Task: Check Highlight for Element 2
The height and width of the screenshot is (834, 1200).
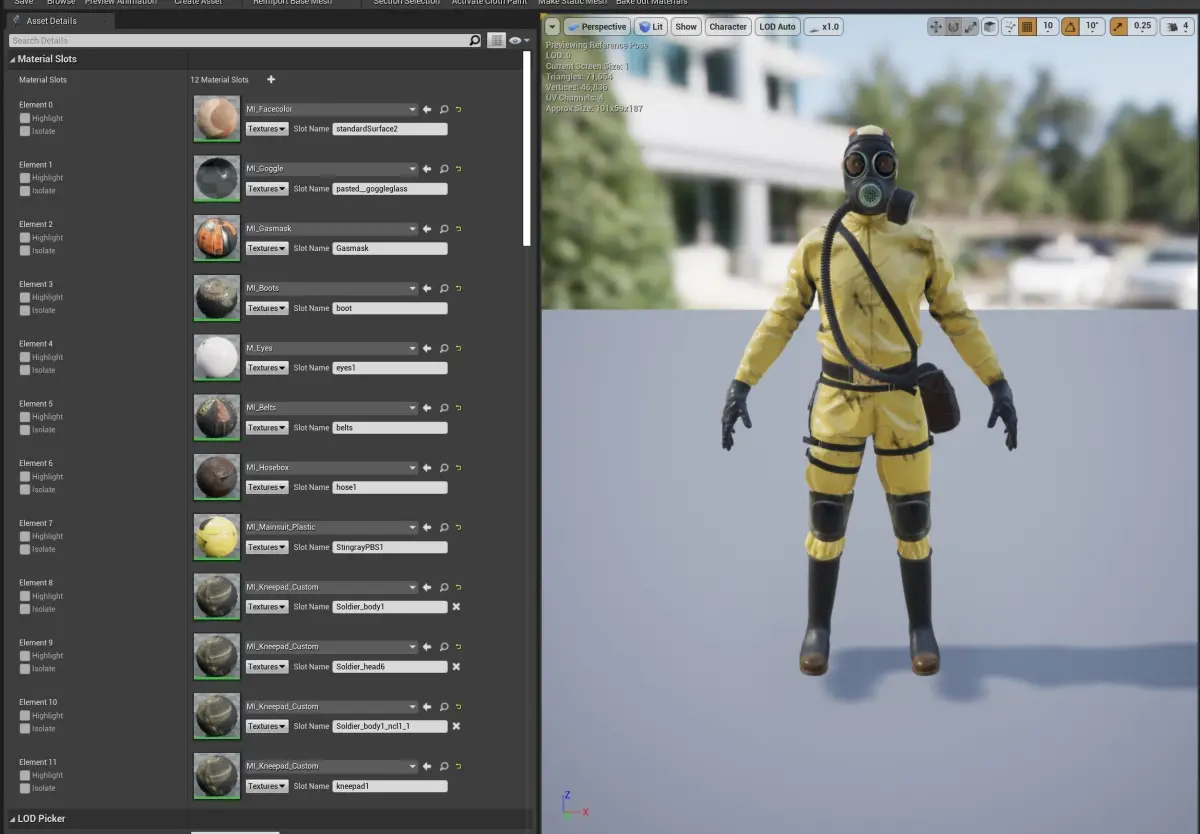Action: click(25, 238)
